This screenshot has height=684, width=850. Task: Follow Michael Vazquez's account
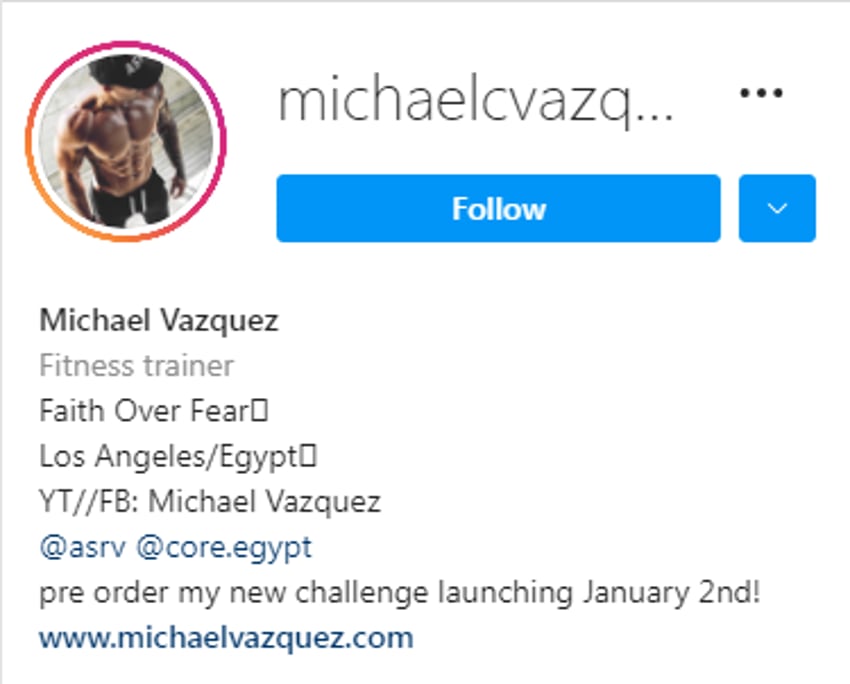pyautogui.click(x=498, y=208)
